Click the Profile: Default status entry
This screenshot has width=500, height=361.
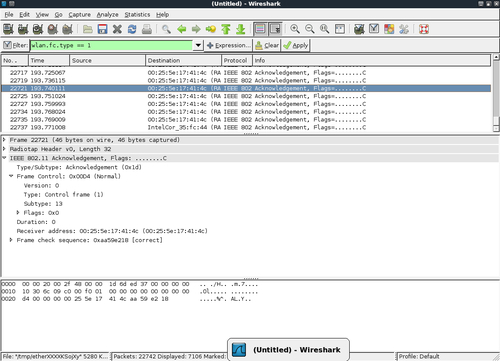(x=419, y=356)
